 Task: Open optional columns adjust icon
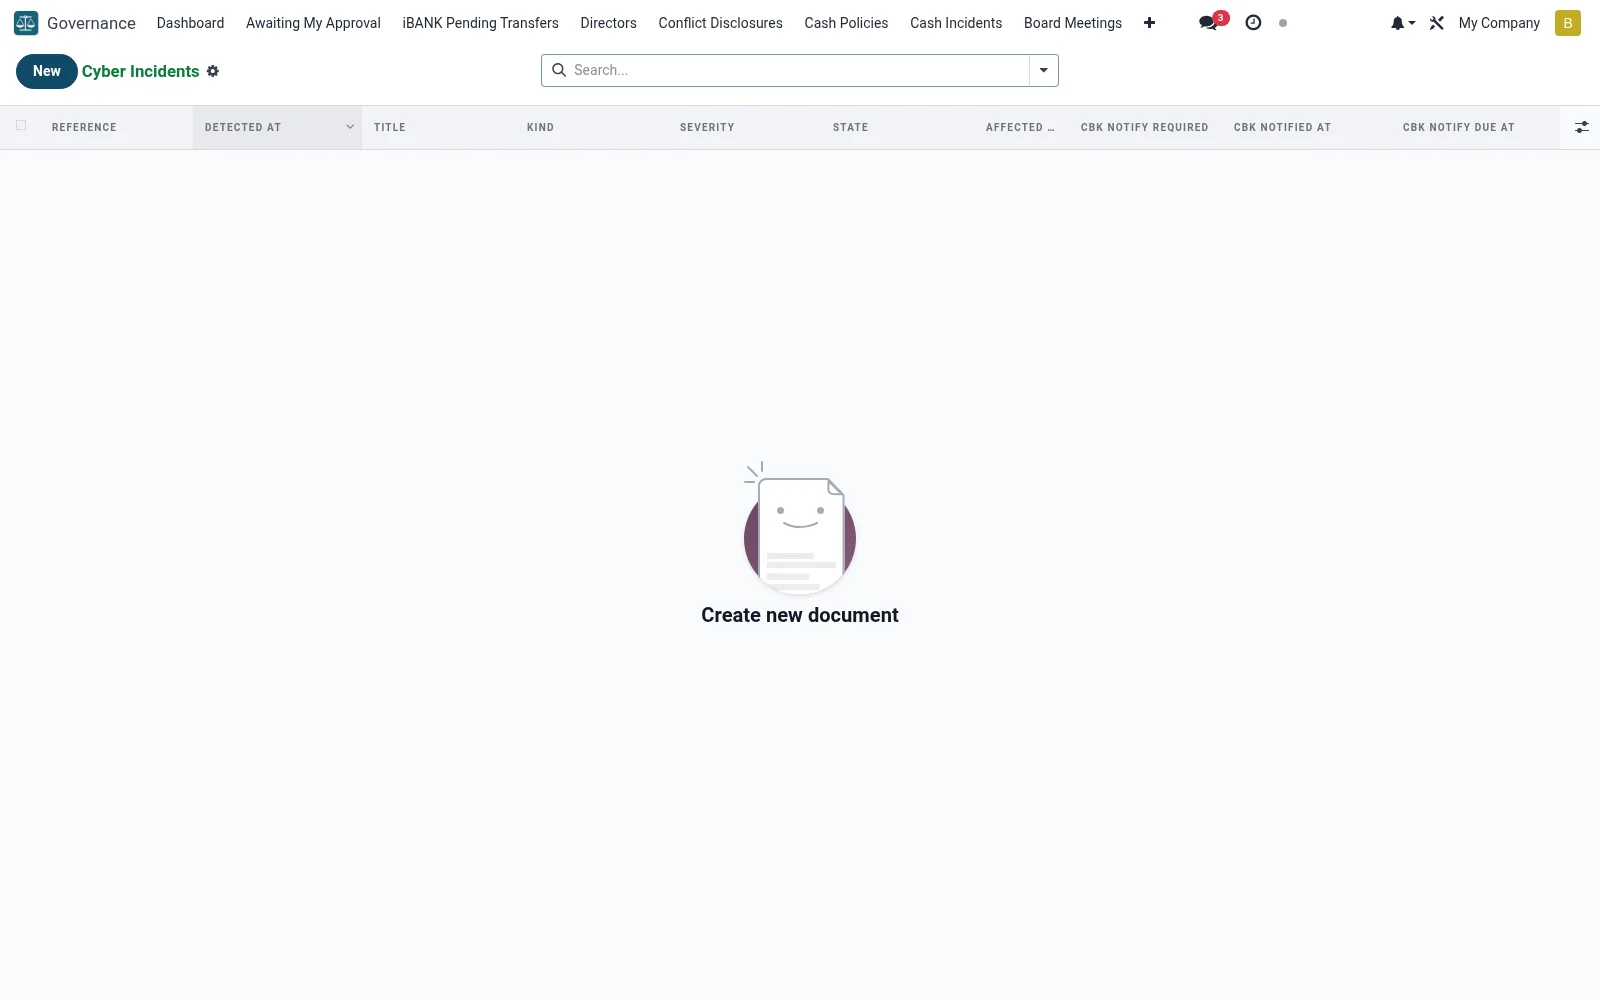(1581, 127)
